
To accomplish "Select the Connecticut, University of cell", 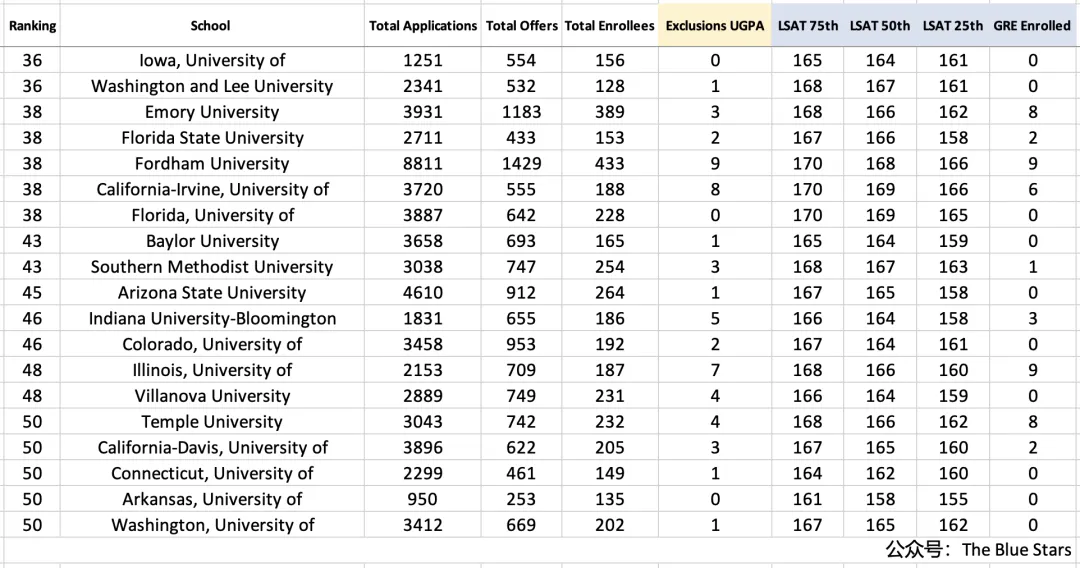I will coord(212,474).
